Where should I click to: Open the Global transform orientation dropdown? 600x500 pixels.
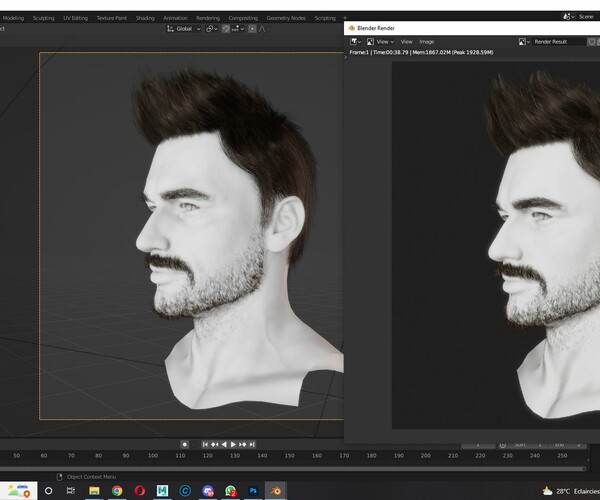184,29
